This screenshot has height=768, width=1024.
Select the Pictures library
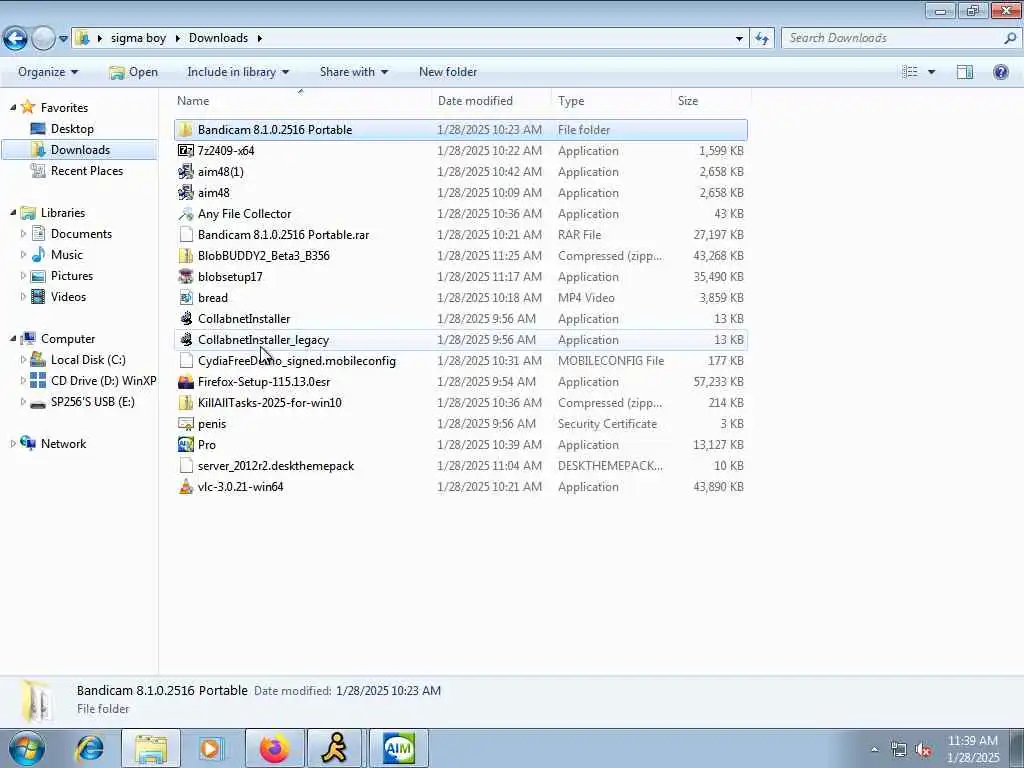coord(71,276)
